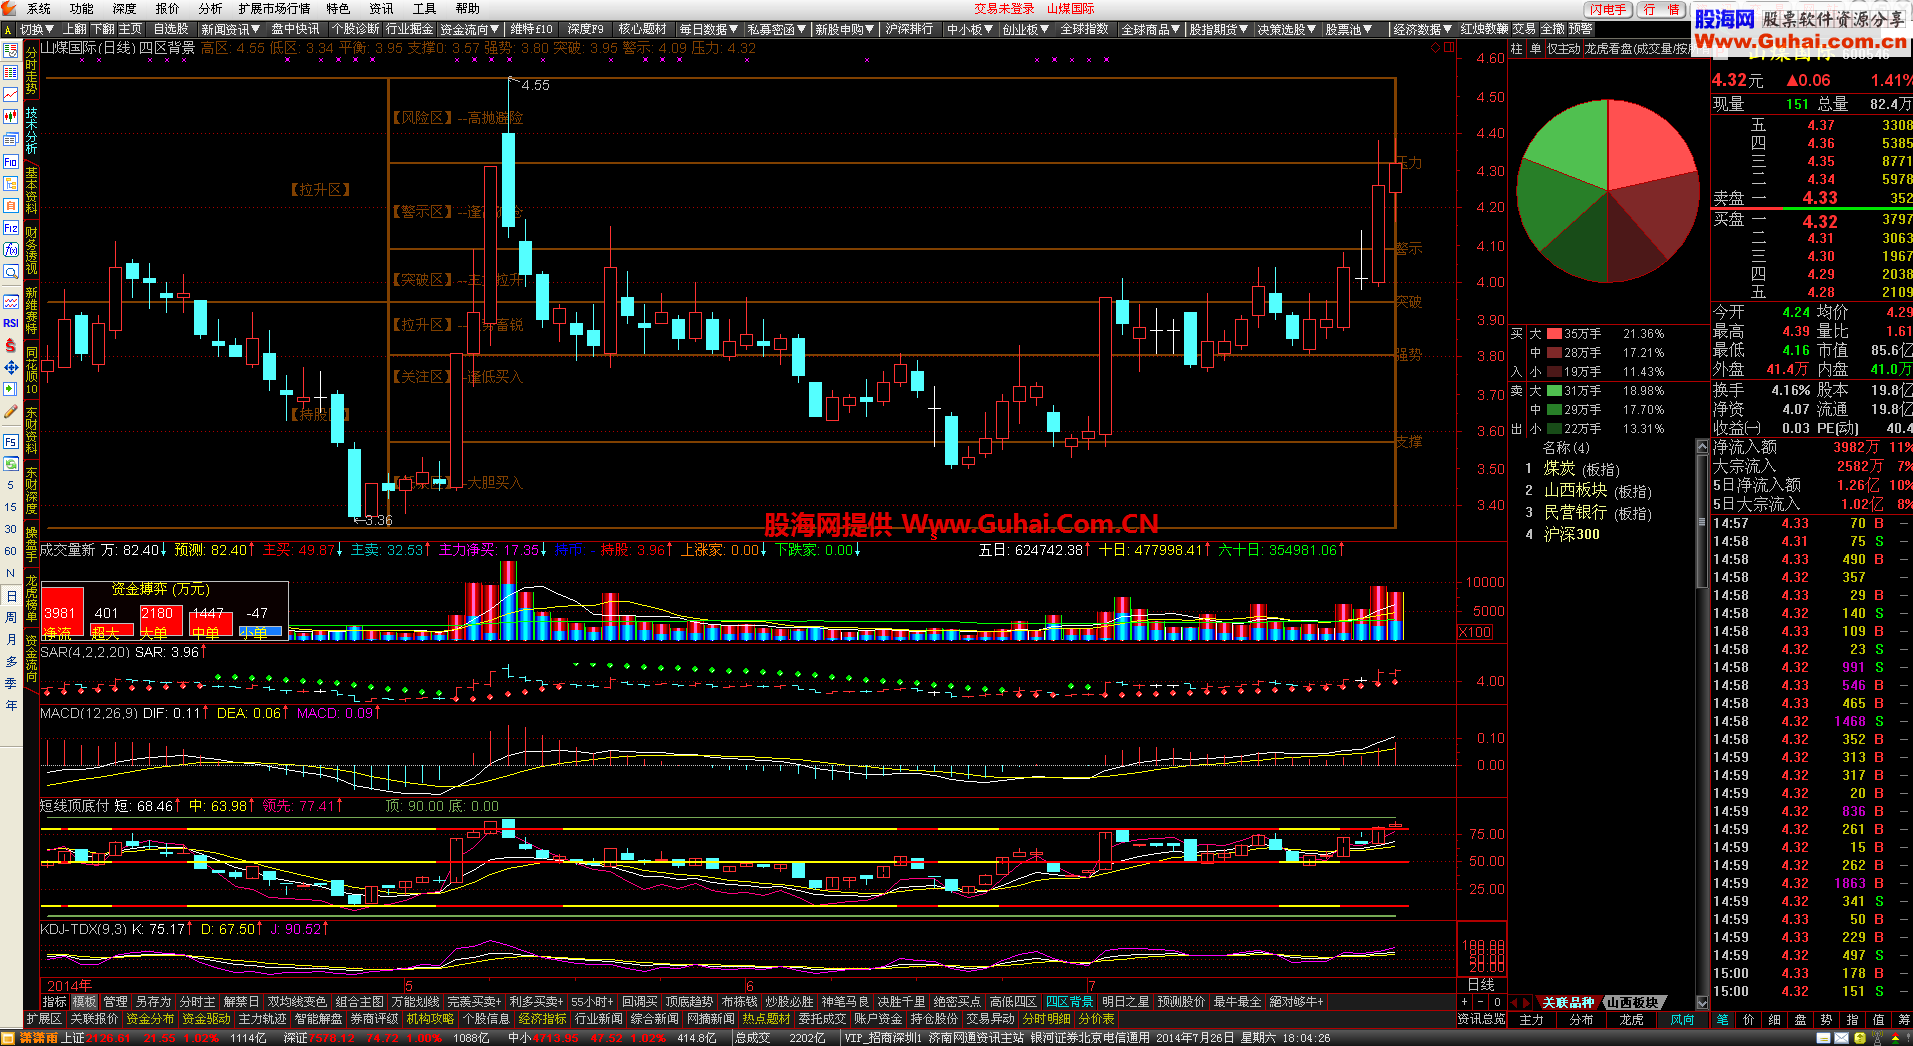
Task: Click the magnifier zoom sidebar icon
Action: 11,272
